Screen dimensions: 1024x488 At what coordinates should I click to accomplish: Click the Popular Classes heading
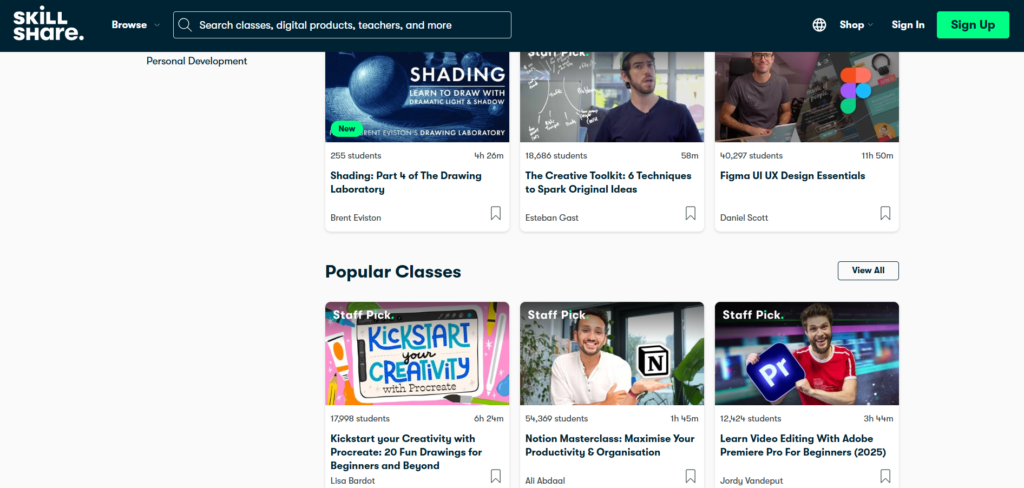coord(393,272)
